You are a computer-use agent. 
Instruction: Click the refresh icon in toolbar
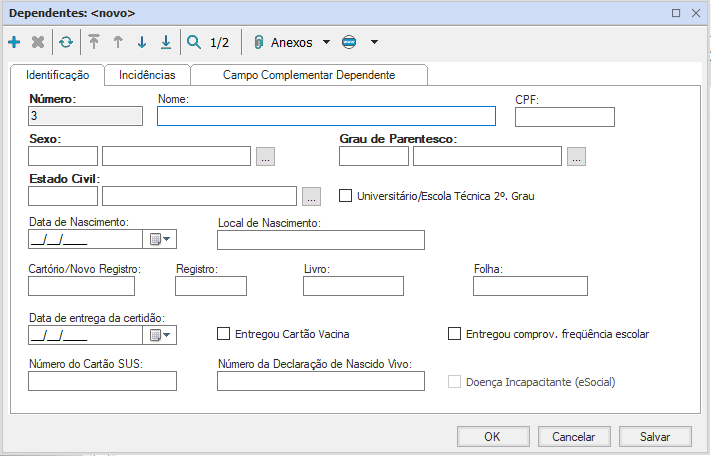(66, 42)
